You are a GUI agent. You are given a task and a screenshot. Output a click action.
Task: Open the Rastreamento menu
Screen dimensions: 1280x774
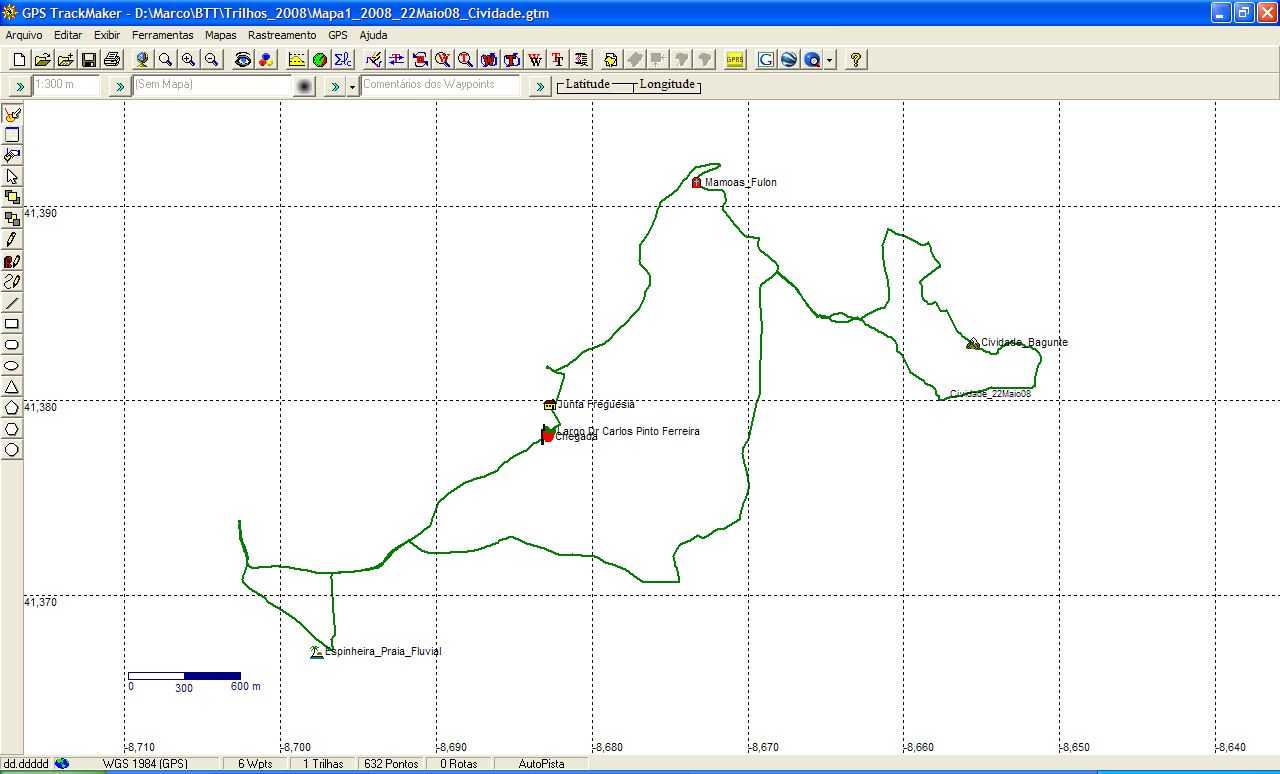pos(282,35)
